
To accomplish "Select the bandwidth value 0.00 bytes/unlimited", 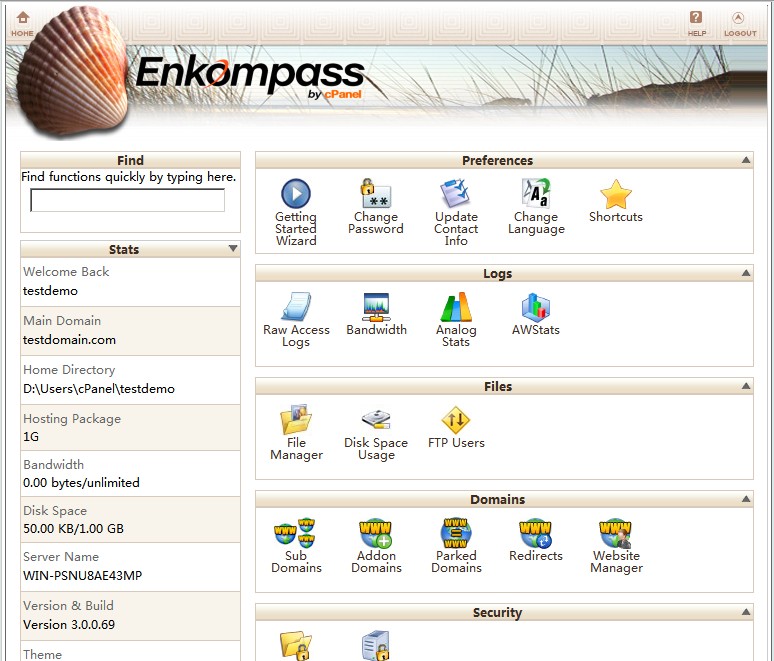I will [81, 482].
